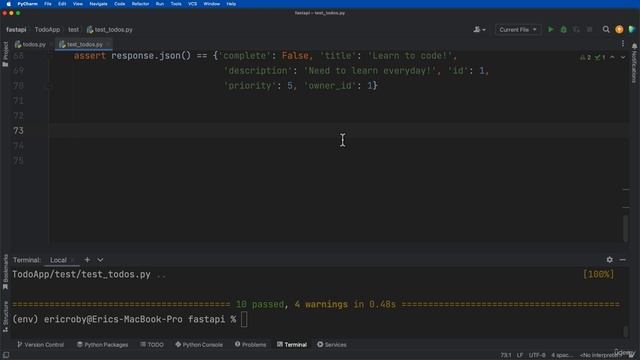Expand the terminal session options chevron

(100, 260)
